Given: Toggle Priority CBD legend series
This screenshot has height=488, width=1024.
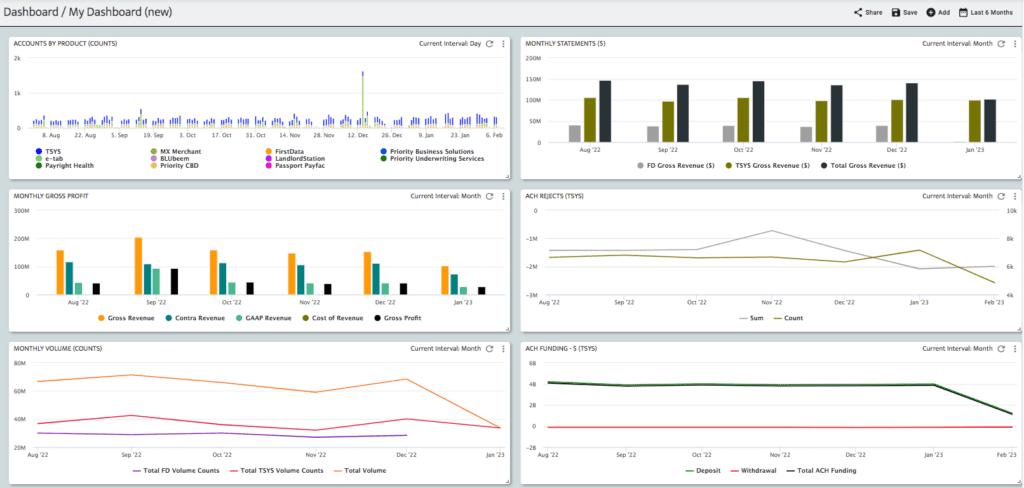Looking at the screenshot, I should 174,166.
